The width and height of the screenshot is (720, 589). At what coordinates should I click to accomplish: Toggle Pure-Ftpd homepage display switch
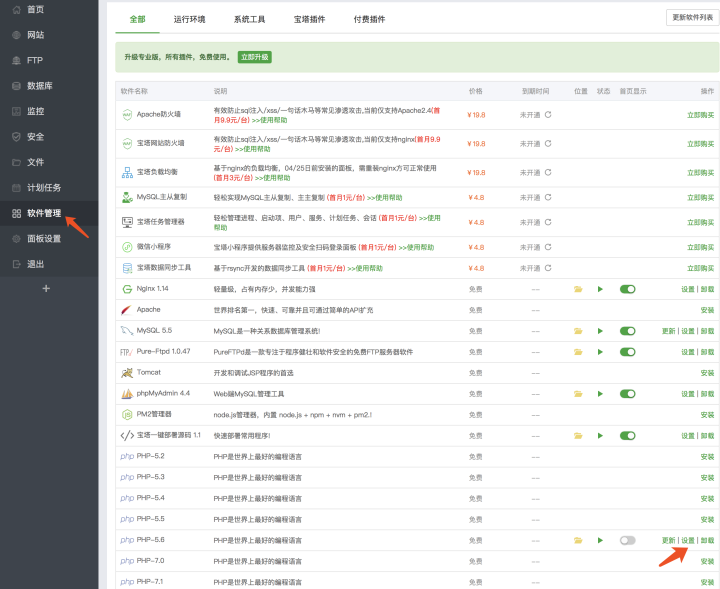[x=627, y=352]
